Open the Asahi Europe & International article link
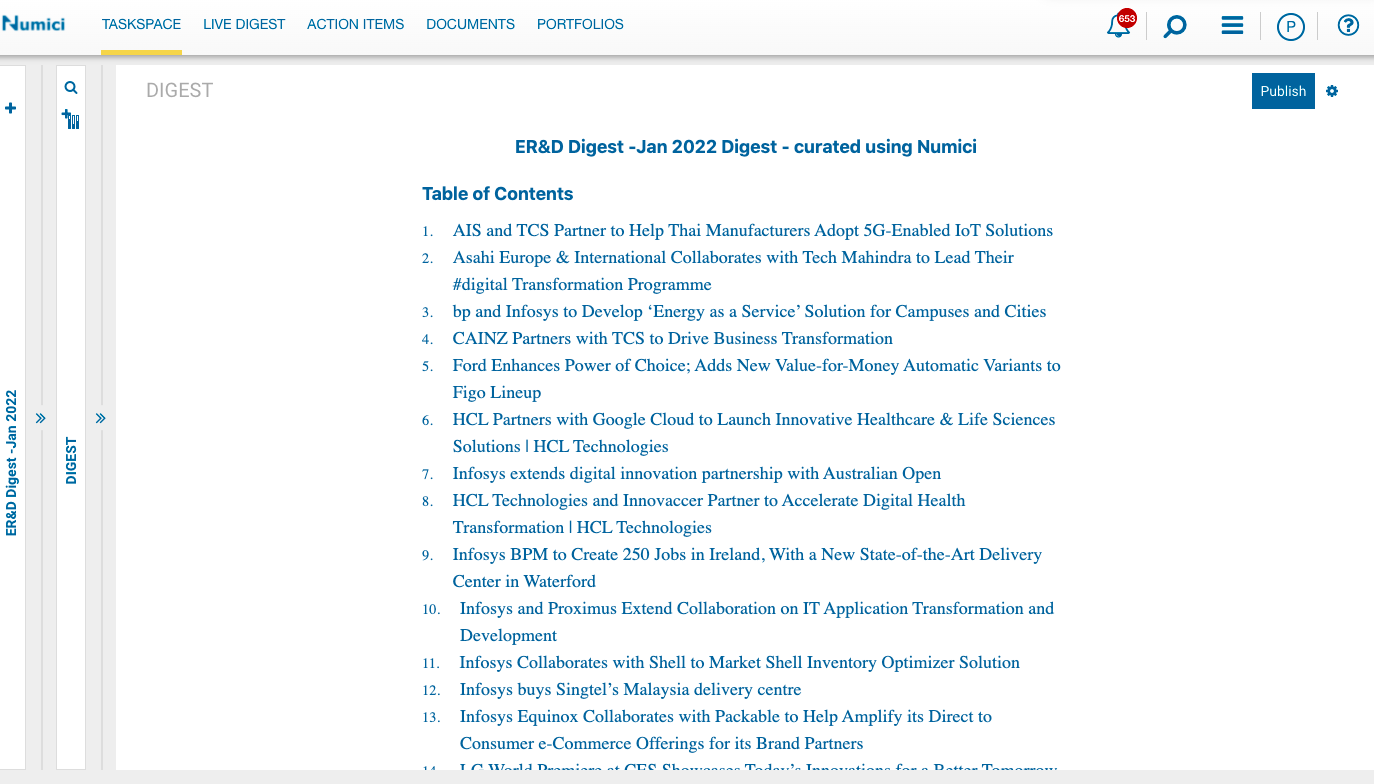Image resolution: width=1374 pixels, height=784 pixels. point(733,271)
